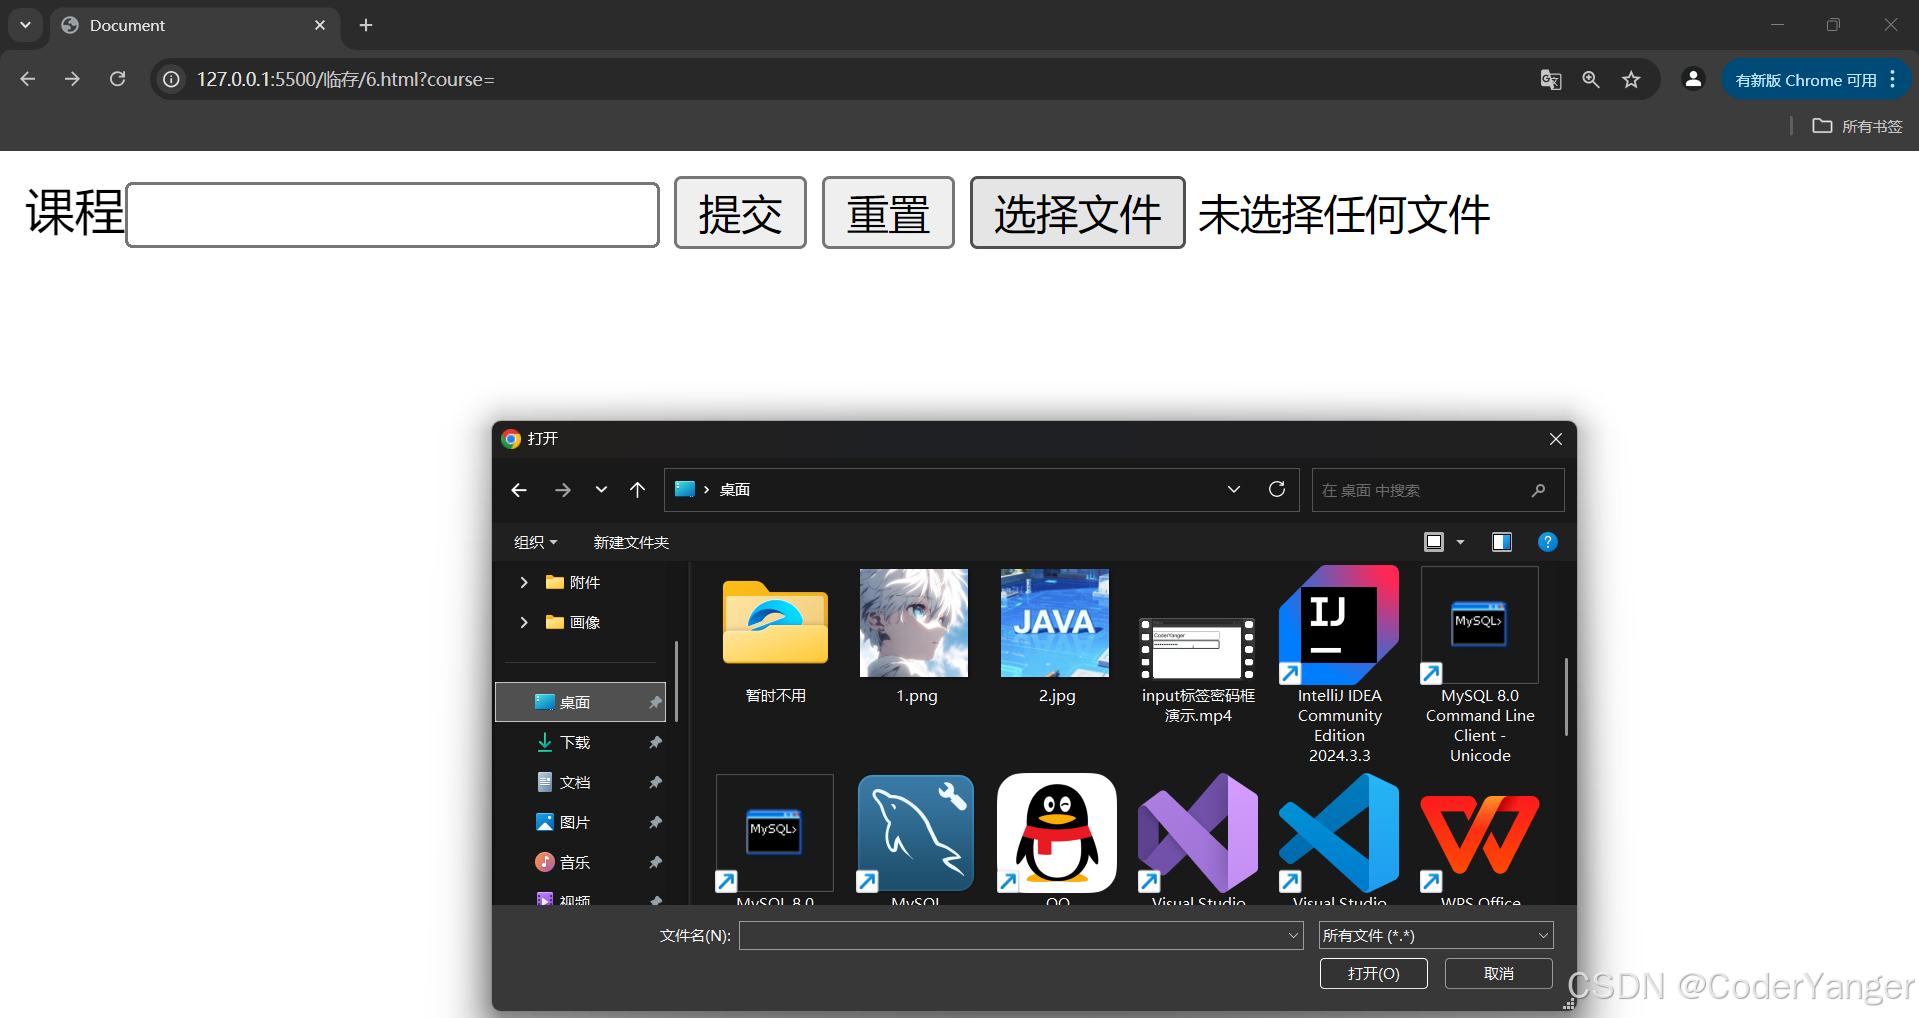Viewport: 1919px width, 1018px height.
Task: Focus the 课程 text input field
Action: pos(393,214)
